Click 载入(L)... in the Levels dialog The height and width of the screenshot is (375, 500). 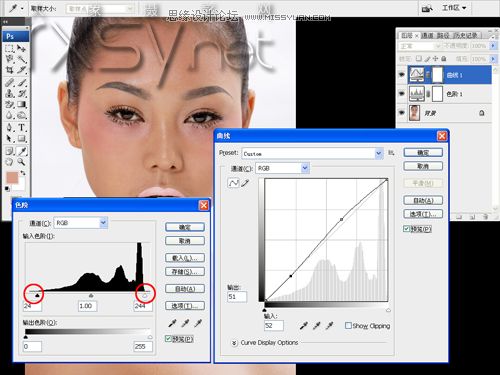[x=185, y=258]
